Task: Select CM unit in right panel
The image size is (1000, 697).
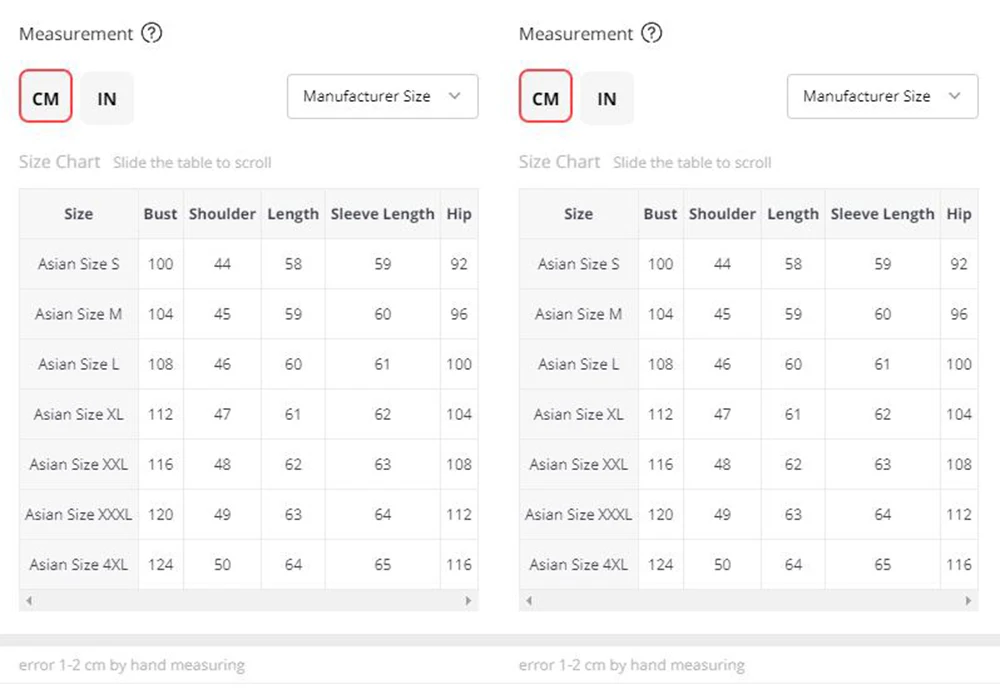Action: click(545, 96)
